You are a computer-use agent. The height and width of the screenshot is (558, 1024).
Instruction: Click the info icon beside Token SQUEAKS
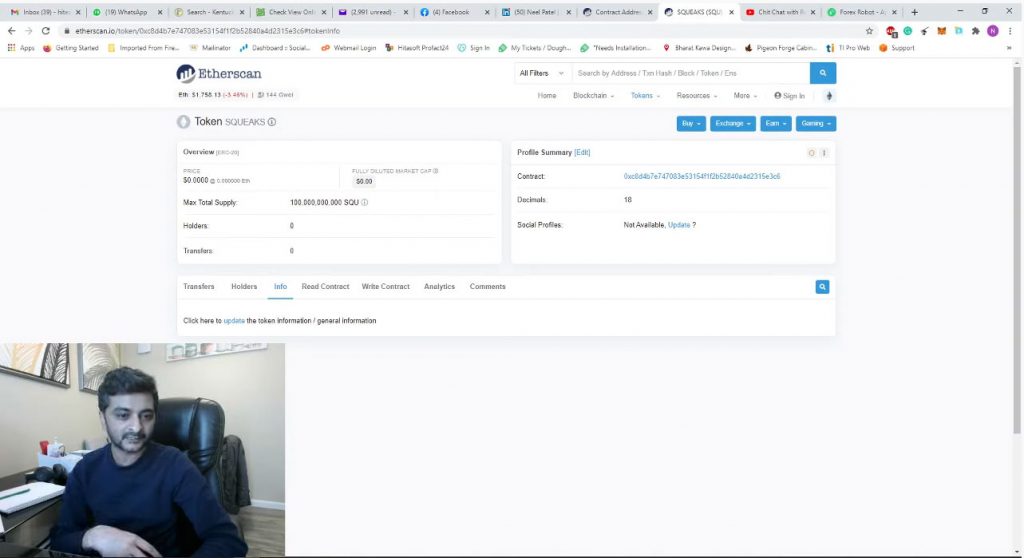(272, 122)
